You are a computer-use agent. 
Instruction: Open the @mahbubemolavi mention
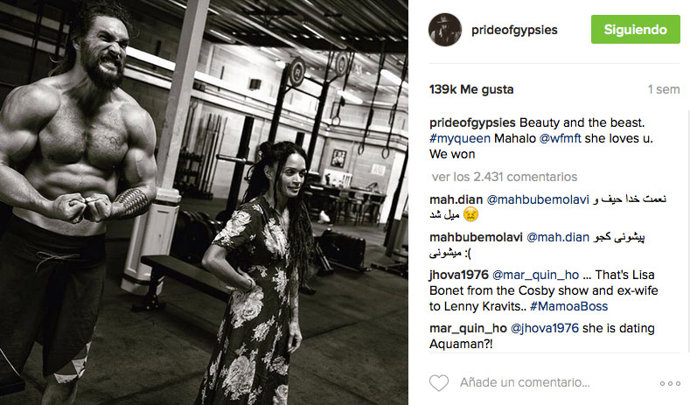click(537, 199)
